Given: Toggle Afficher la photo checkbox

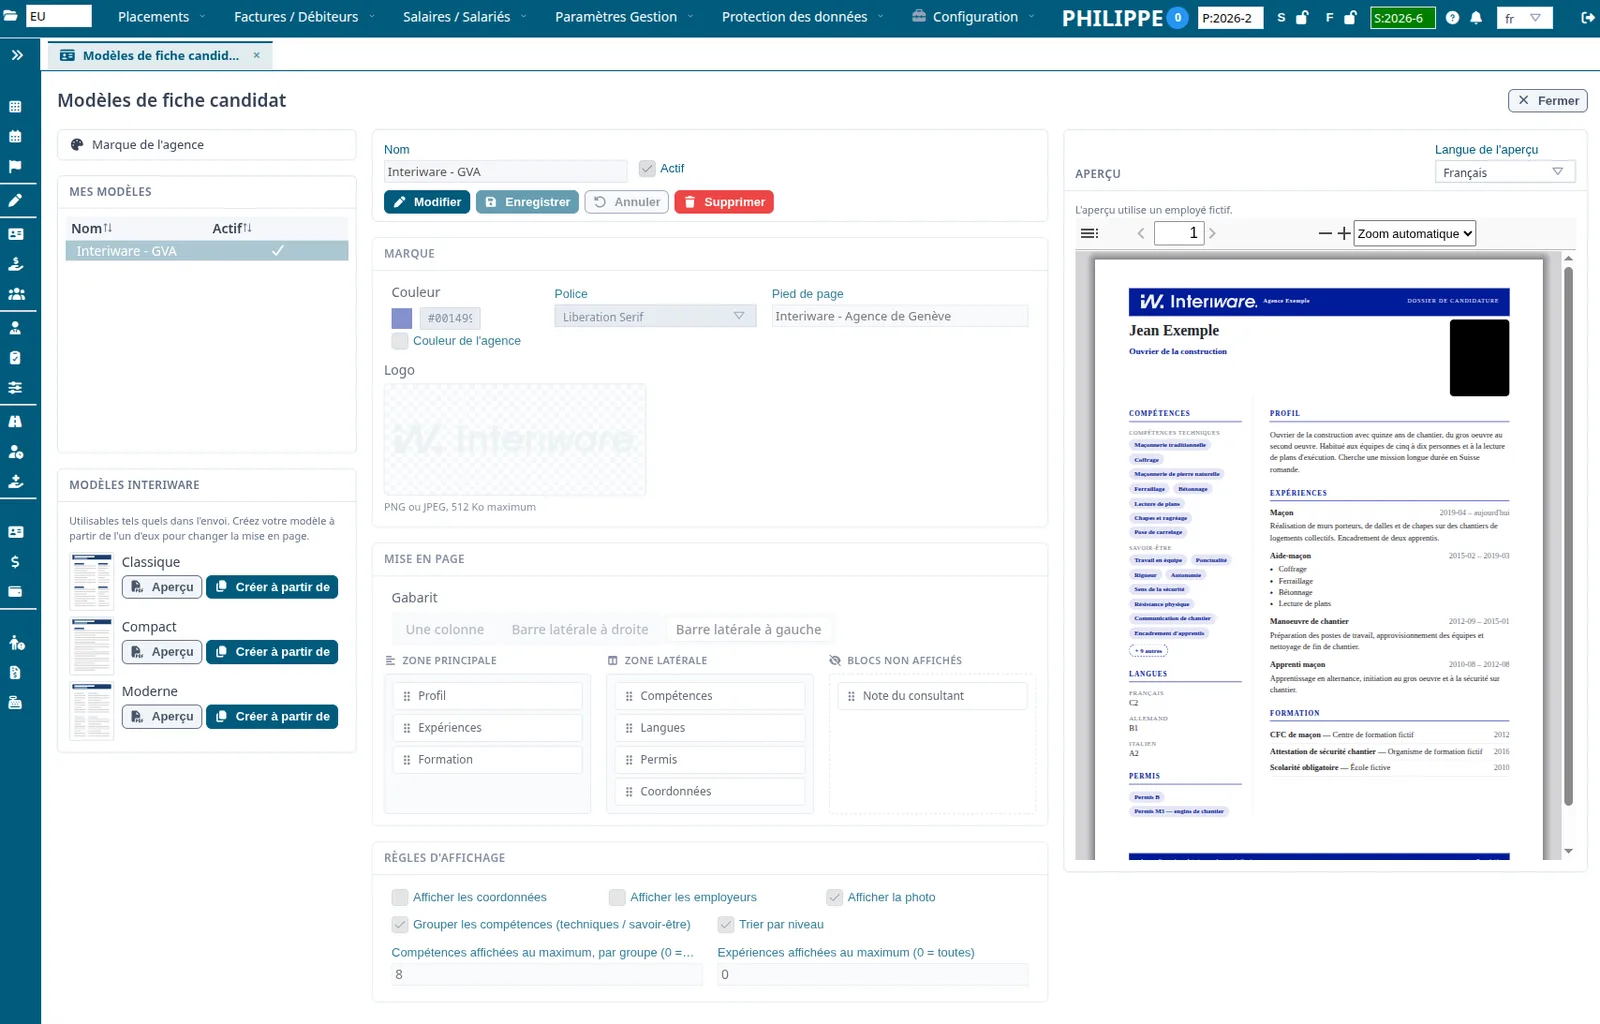Looking at the screenshot, I should pyautogui.click(x=834, y=897).
